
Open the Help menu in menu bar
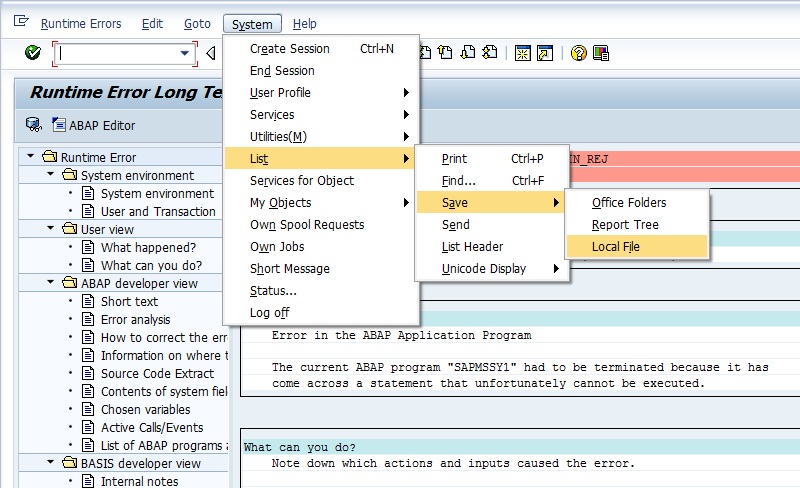(x=304, y=24)
